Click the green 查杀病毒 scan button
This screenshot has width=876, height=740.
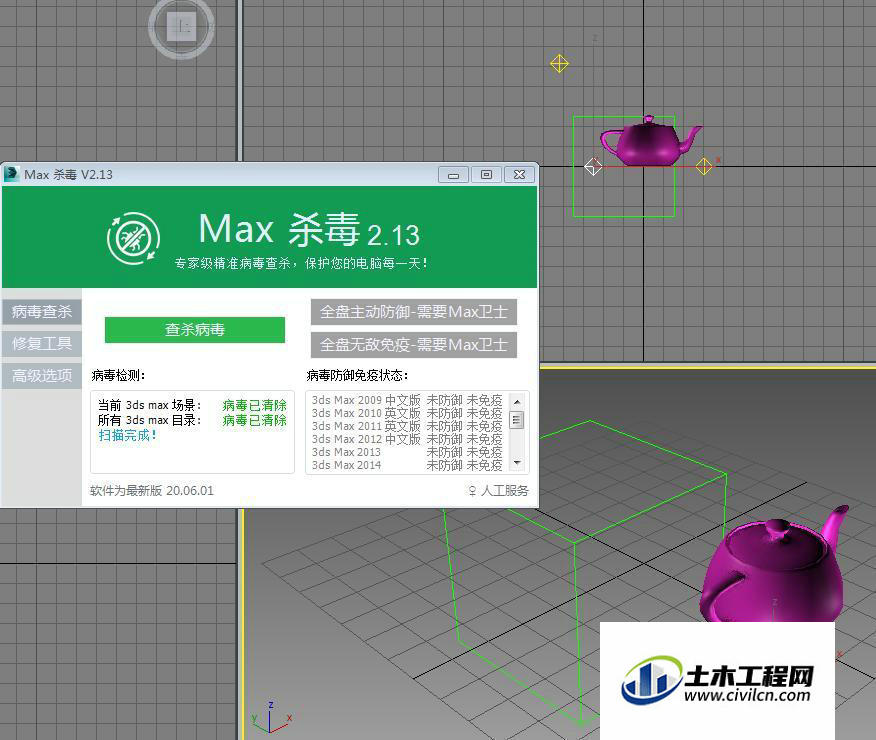click(x=194, y=330)
